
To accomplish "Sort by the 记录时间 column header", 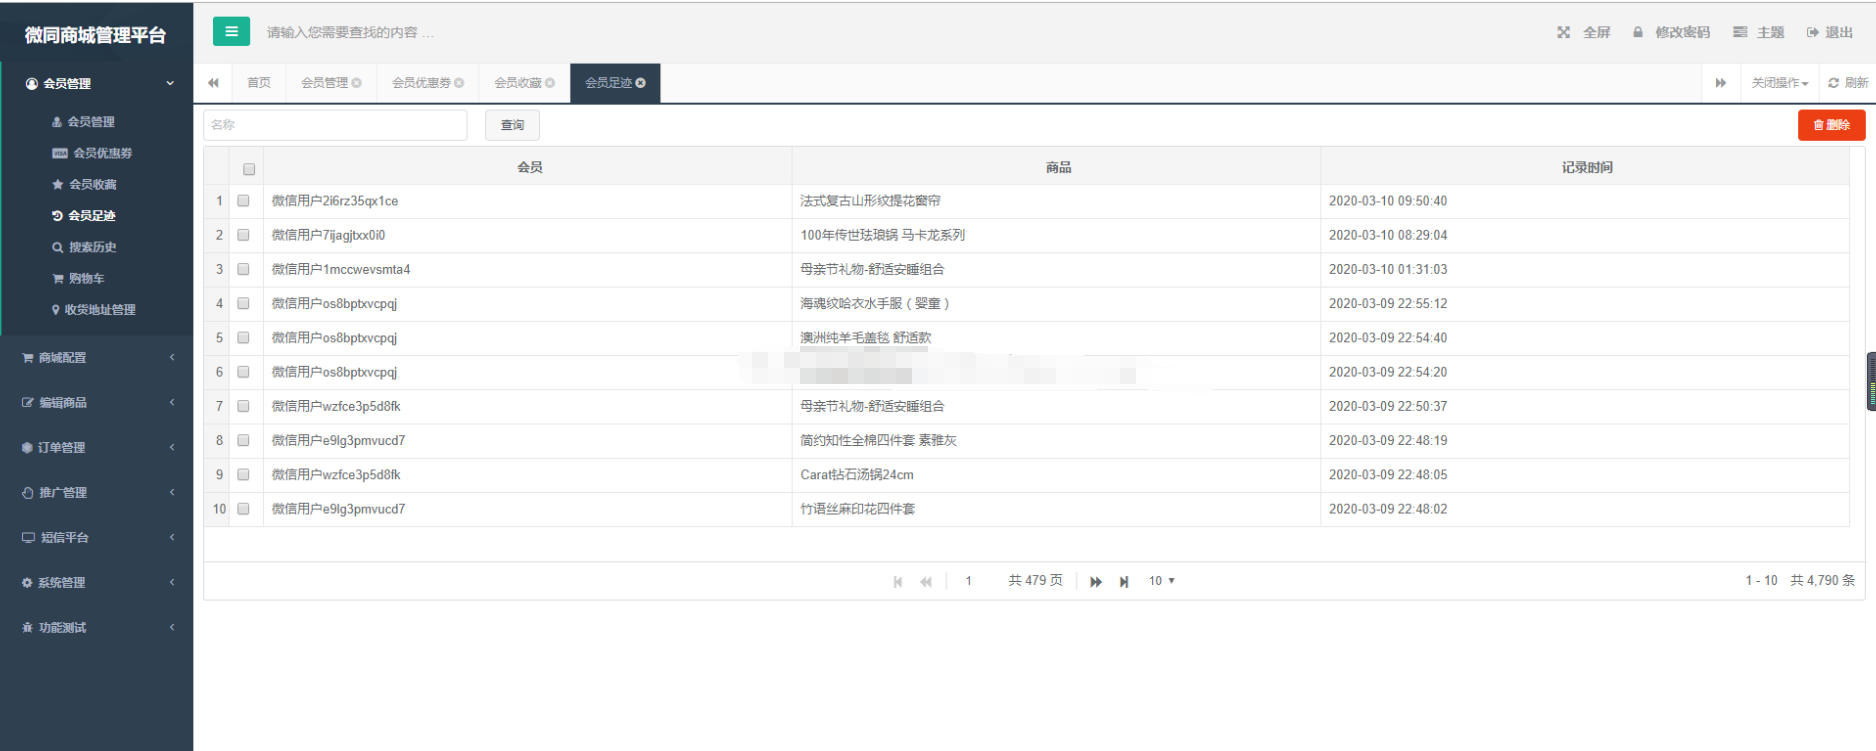I will point(1586,167).
